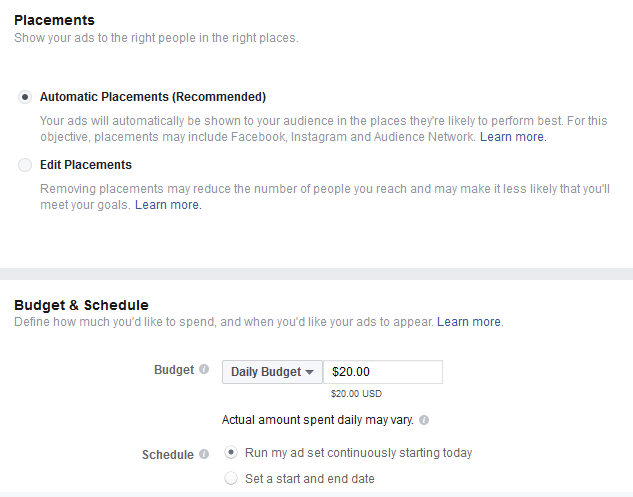Click the Daily Budget dropdown arrow
Screen dimensions: 633x497
click(310, 372)
